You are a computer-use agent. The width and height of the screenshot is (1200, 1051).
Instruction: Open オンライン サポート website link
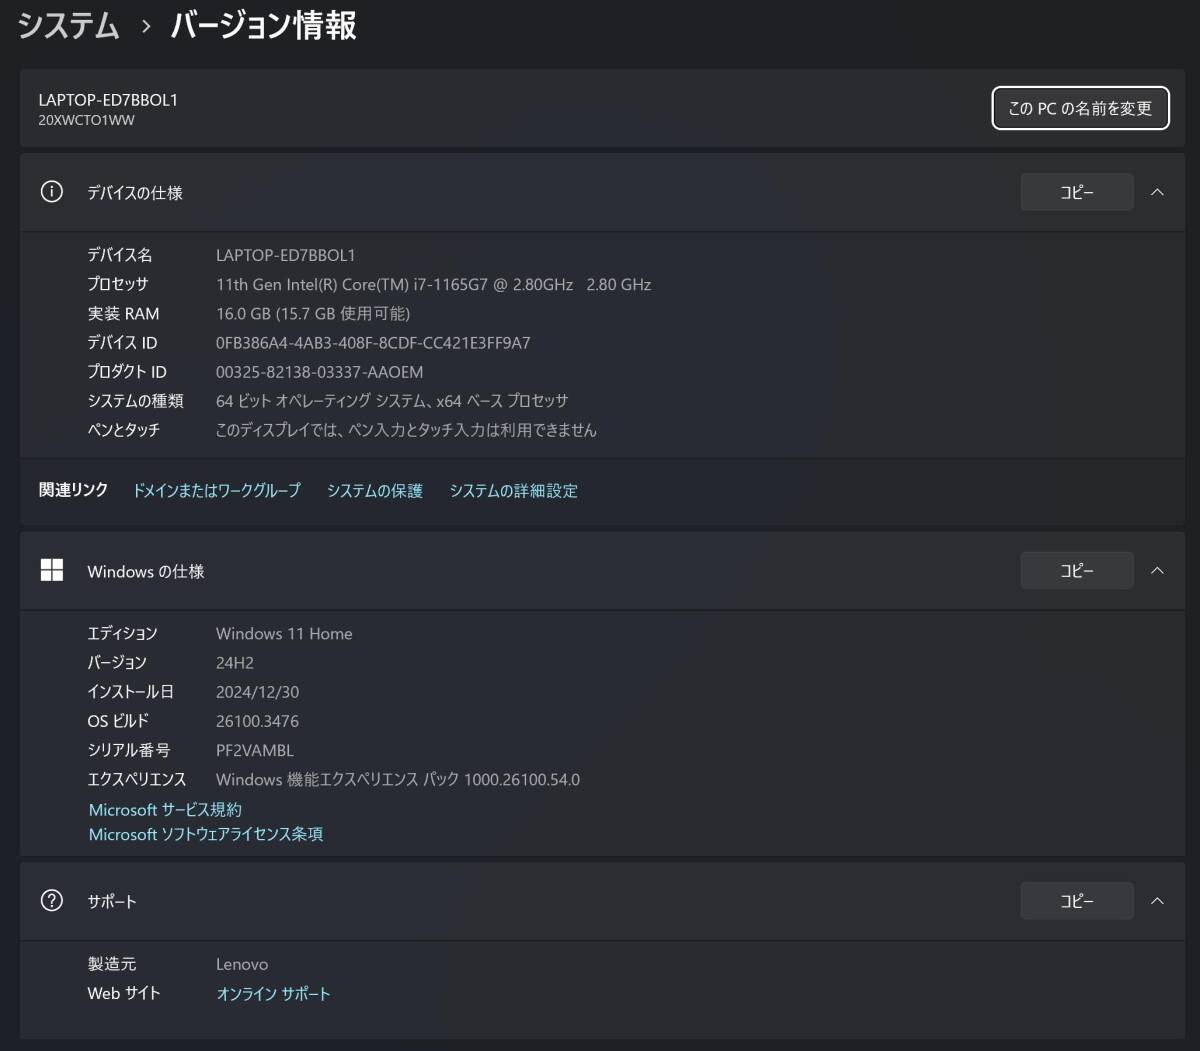point(273,993)
